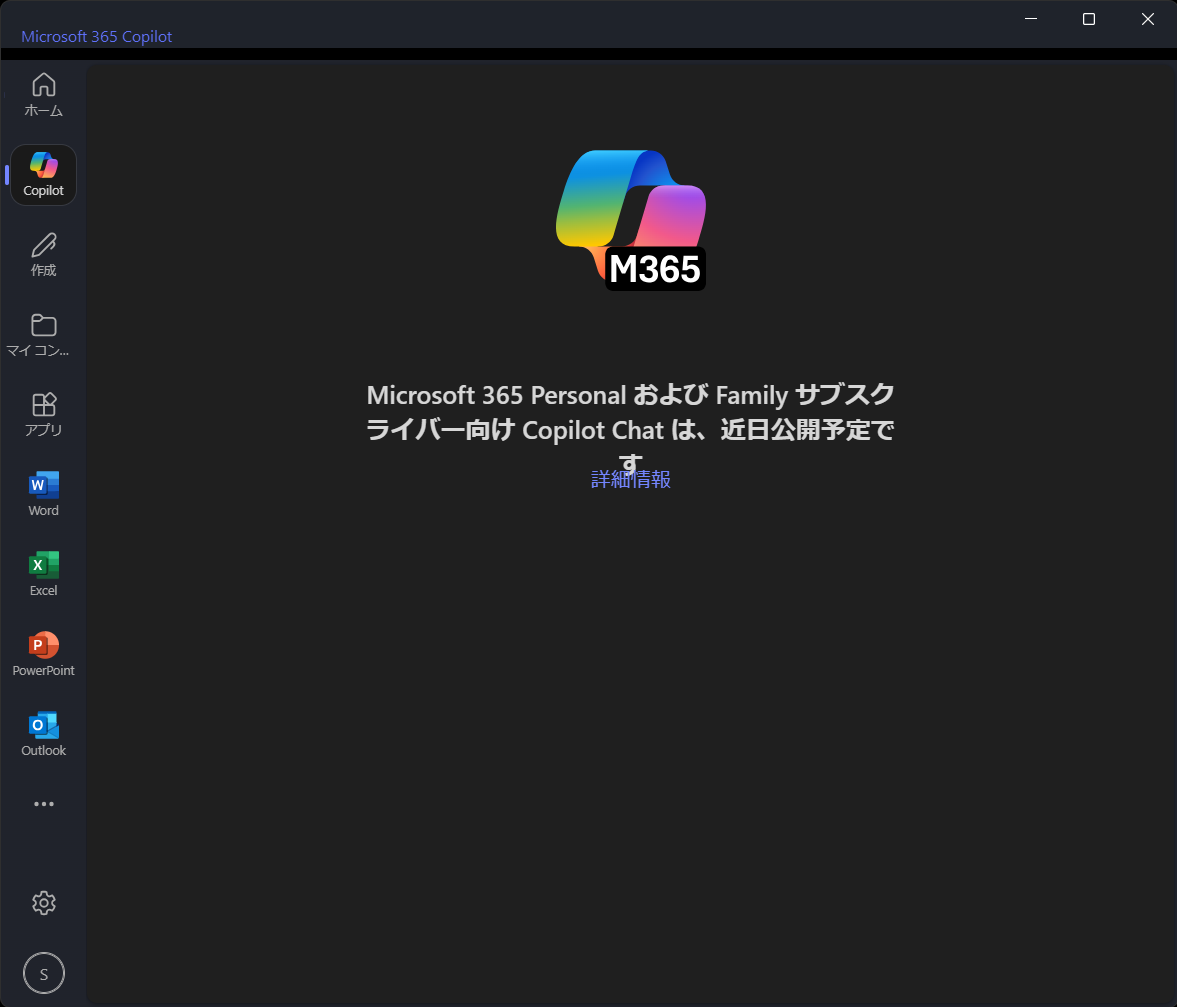Launch Outlook from the sidebar
1177x1007 pixels.
44,735
